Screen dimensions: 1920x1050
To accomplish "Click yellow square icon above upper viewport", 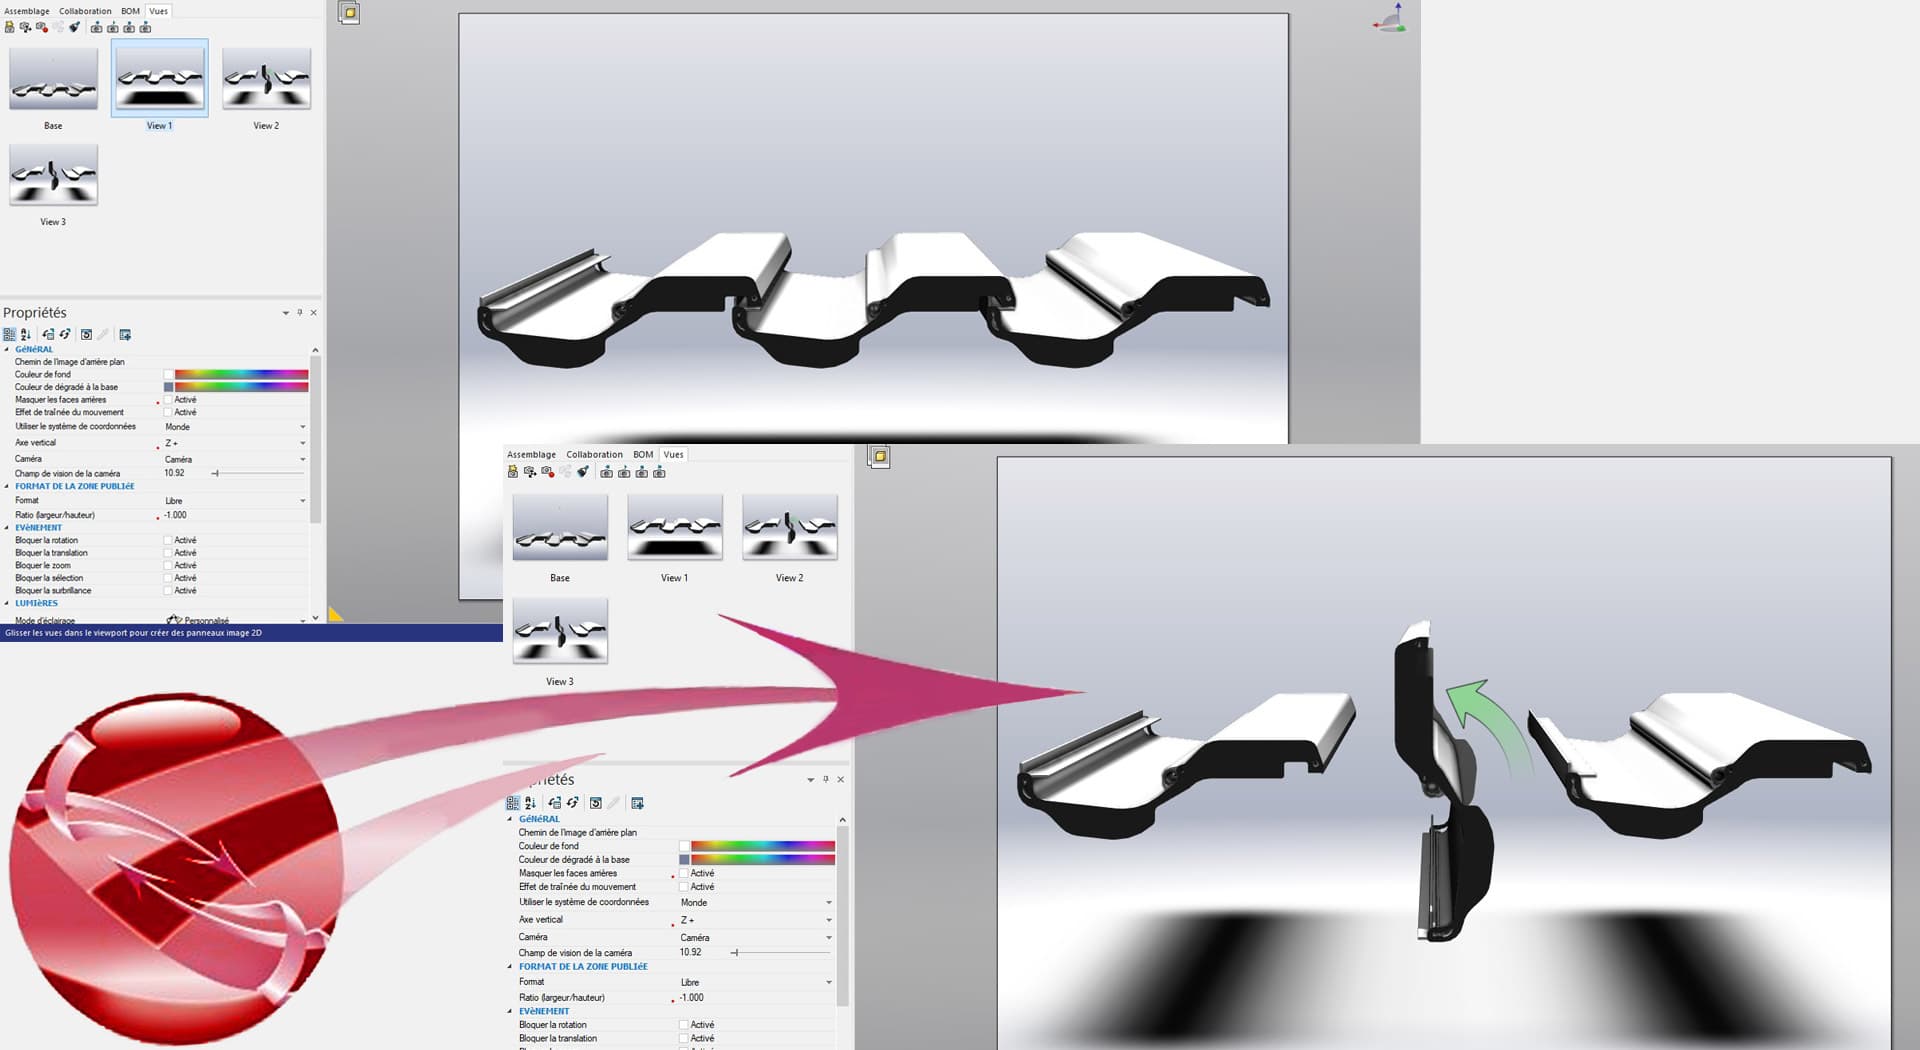I will [x=349, y=13].
